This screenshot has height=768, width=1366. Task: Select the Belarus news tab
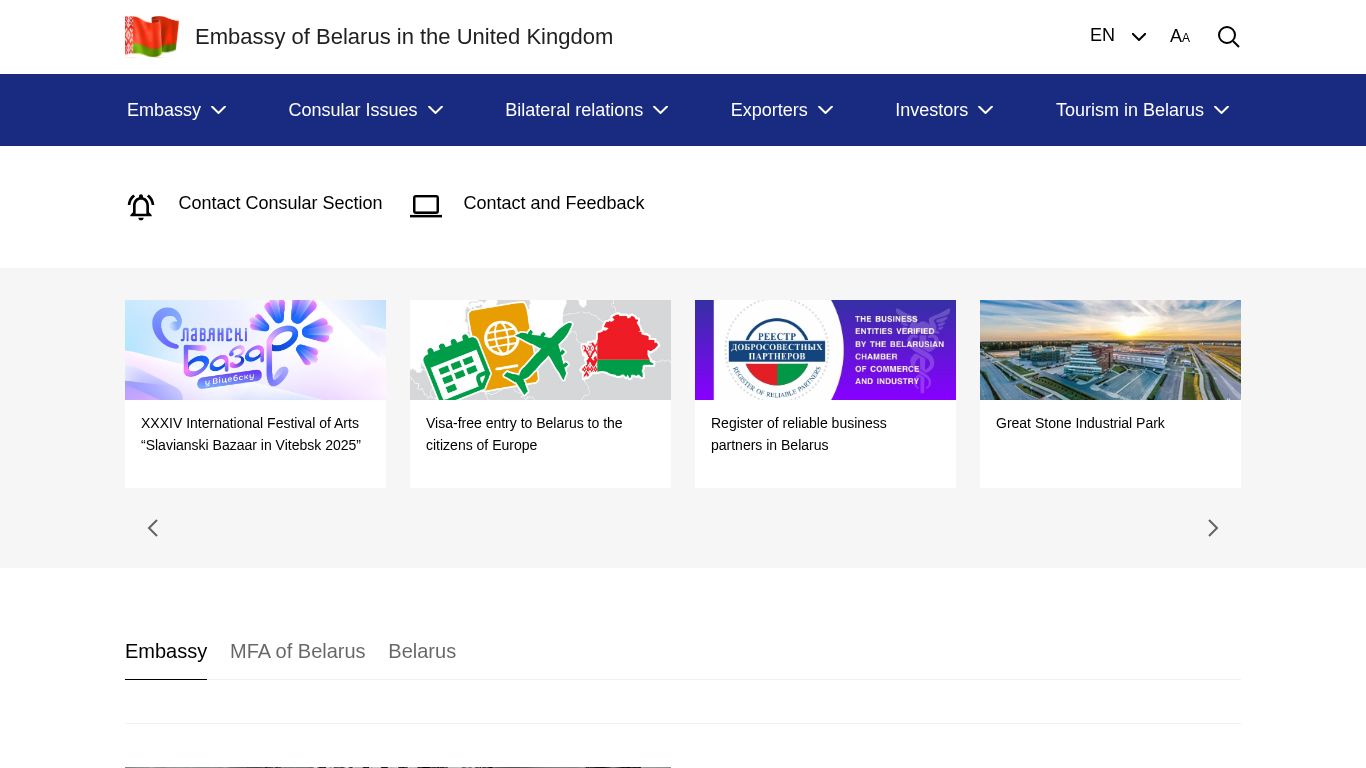(x=422, y=652)
